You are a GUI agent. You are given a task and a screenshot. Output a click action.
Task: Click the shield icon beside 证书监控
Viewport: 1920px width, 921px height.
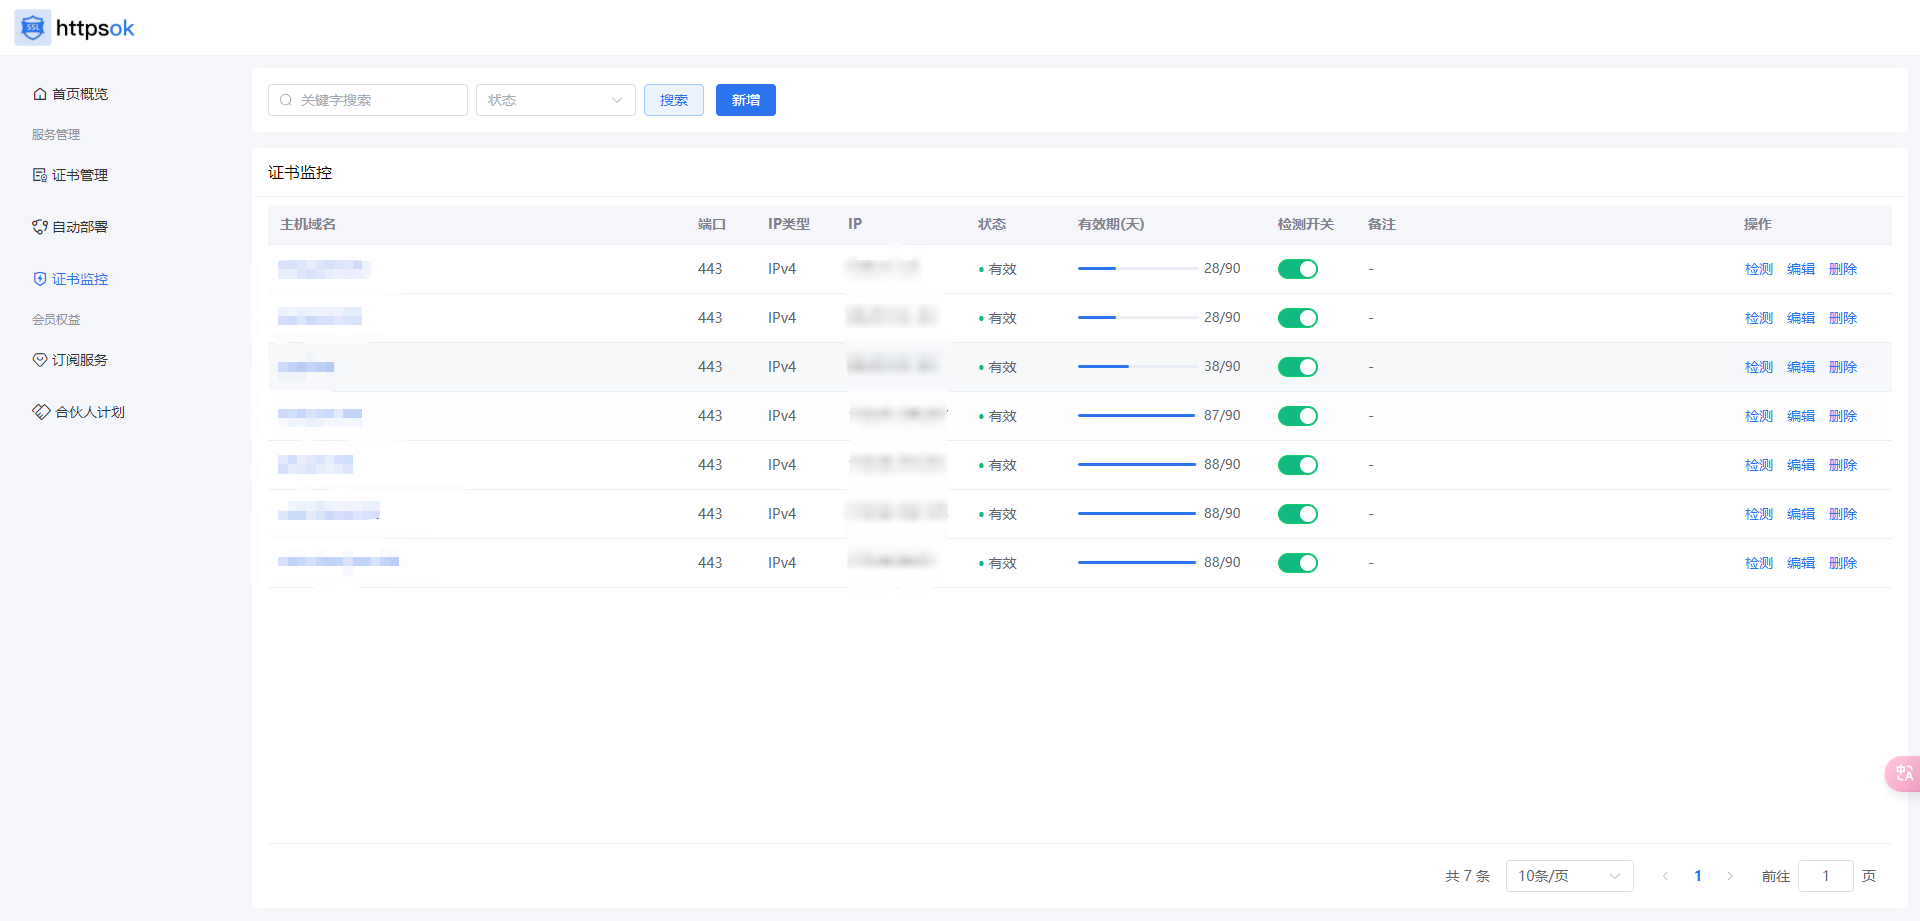tap(40, 279)
